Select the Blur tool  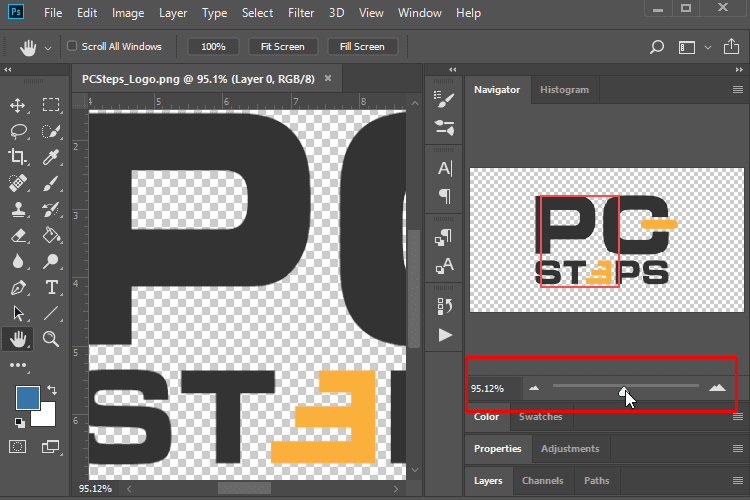tap(18, 261)
